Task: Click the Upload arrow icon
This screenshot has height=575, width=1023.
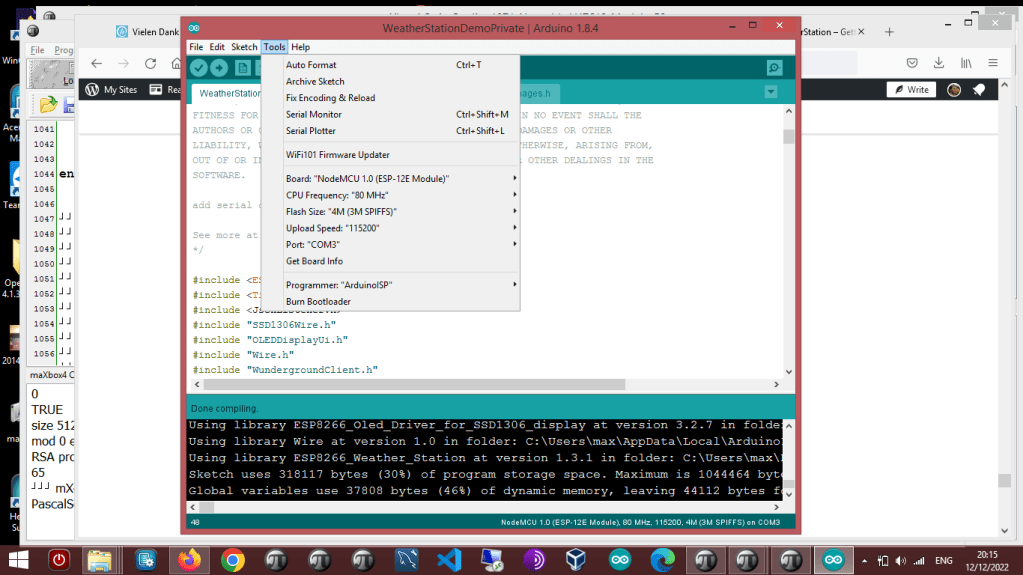Action: click(219, 67)
